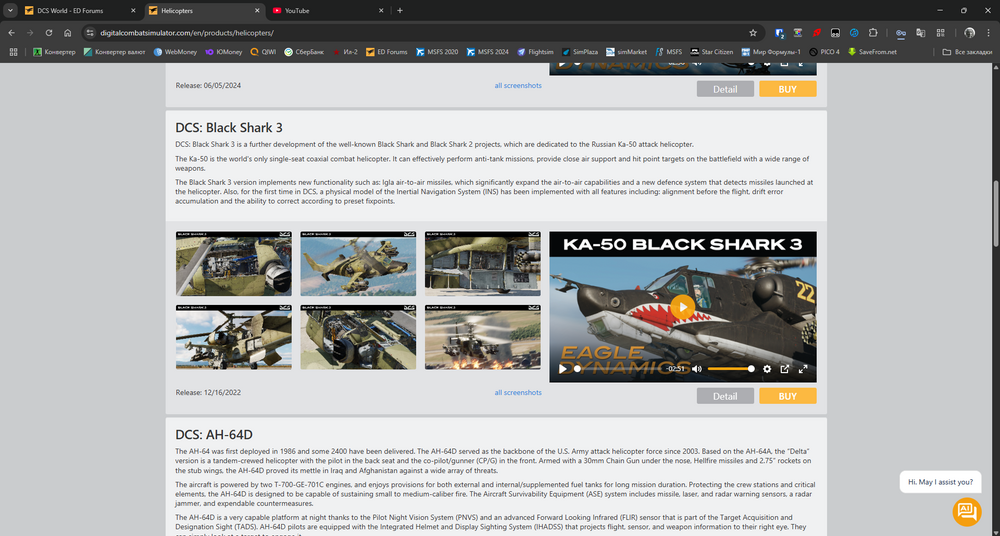Screen dimensions: 1000x536
Task: Open the Ил-2 bookmark
Action: coord(346,52)
